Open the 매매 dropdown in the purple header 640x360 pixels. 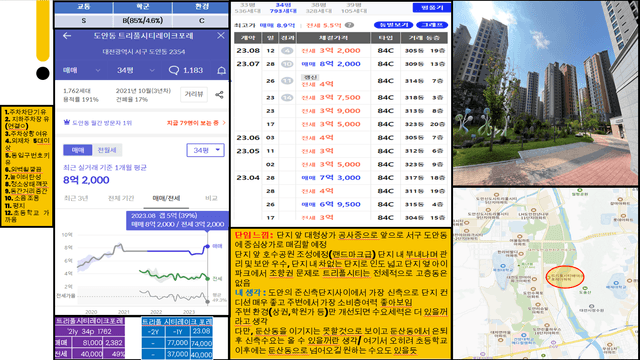coord(82,70)
